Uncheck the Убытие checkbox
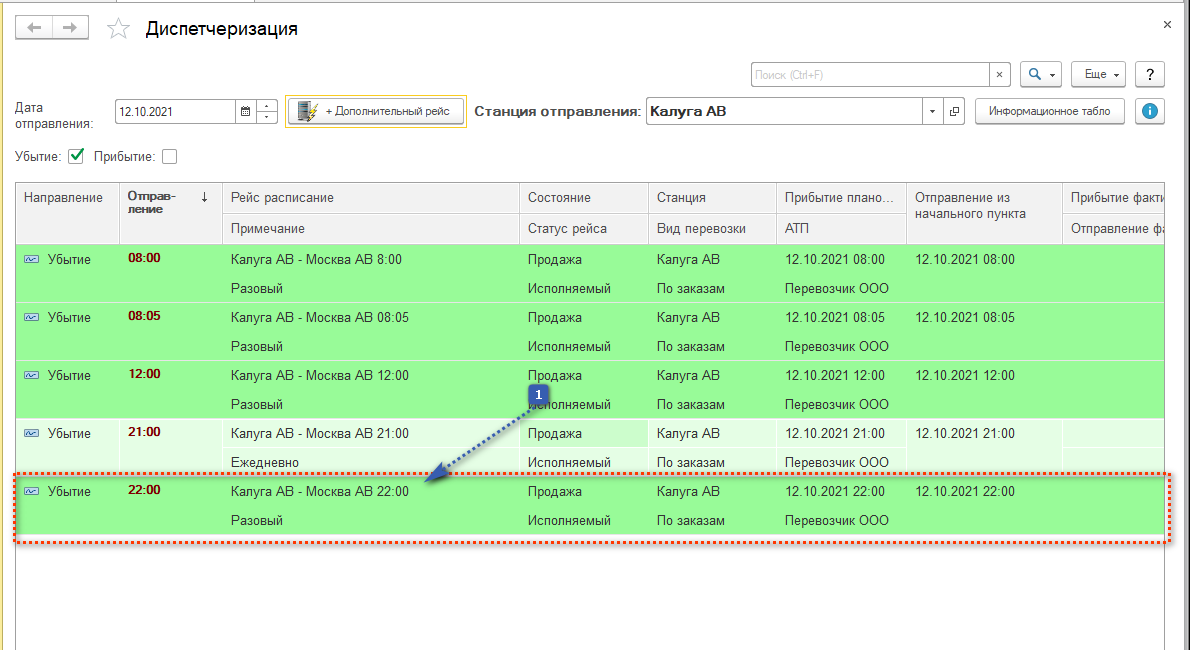 click(76, 156)
